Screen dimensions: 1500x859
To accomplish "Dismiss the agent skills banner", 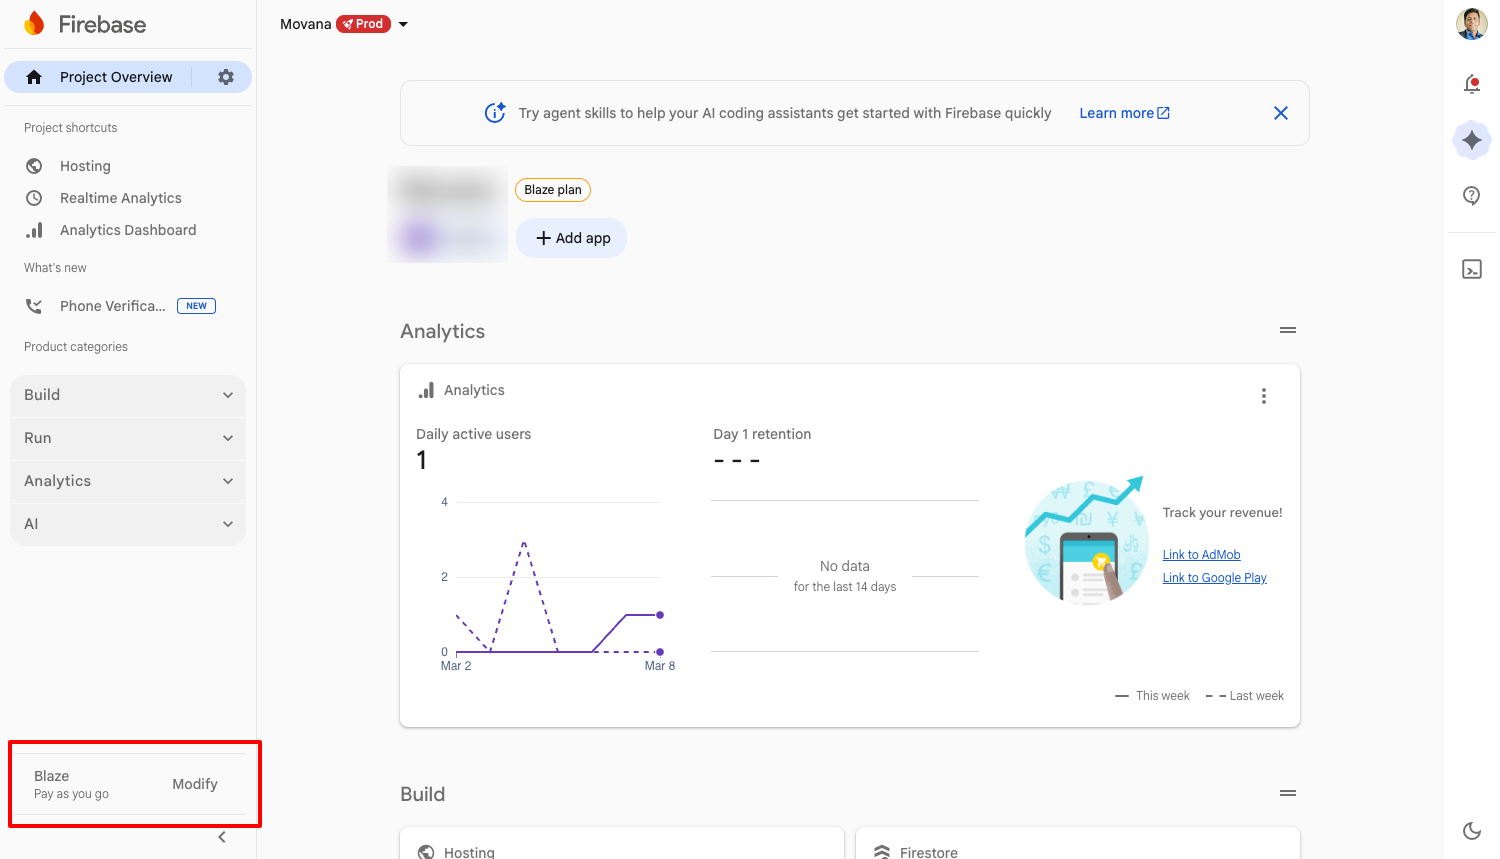I will point(1281,113).
